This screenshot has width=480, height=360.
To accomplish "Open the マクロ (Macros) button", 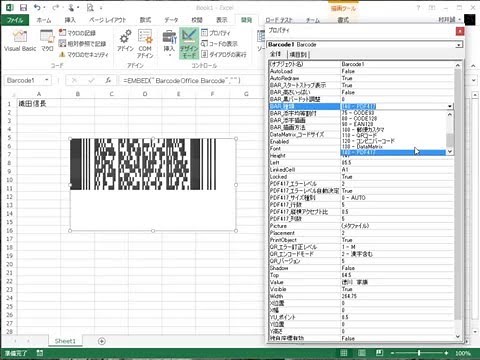I will pyautogui.click(x=47, y=41).
